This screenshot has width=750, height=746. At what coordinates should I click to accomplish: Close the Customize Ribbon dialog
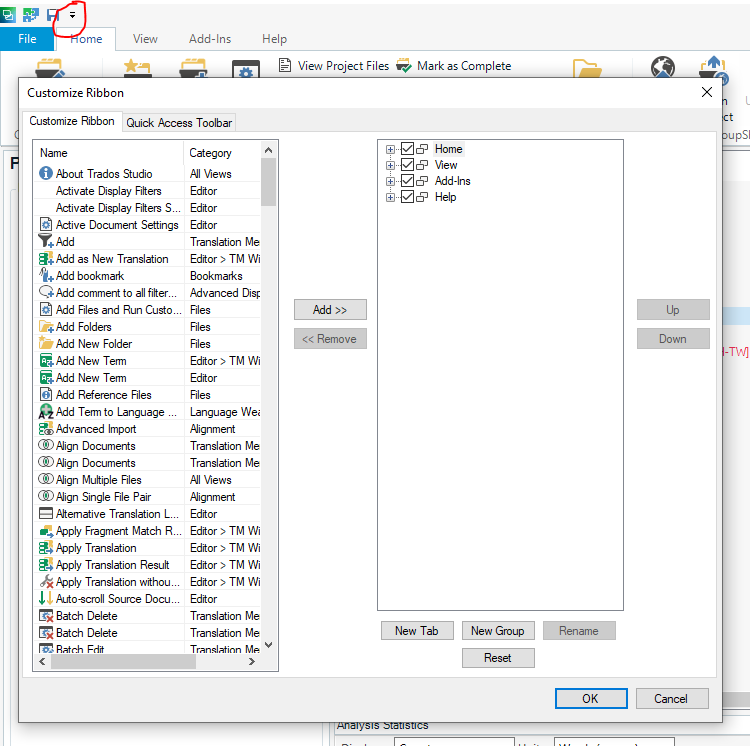[706, 92]
